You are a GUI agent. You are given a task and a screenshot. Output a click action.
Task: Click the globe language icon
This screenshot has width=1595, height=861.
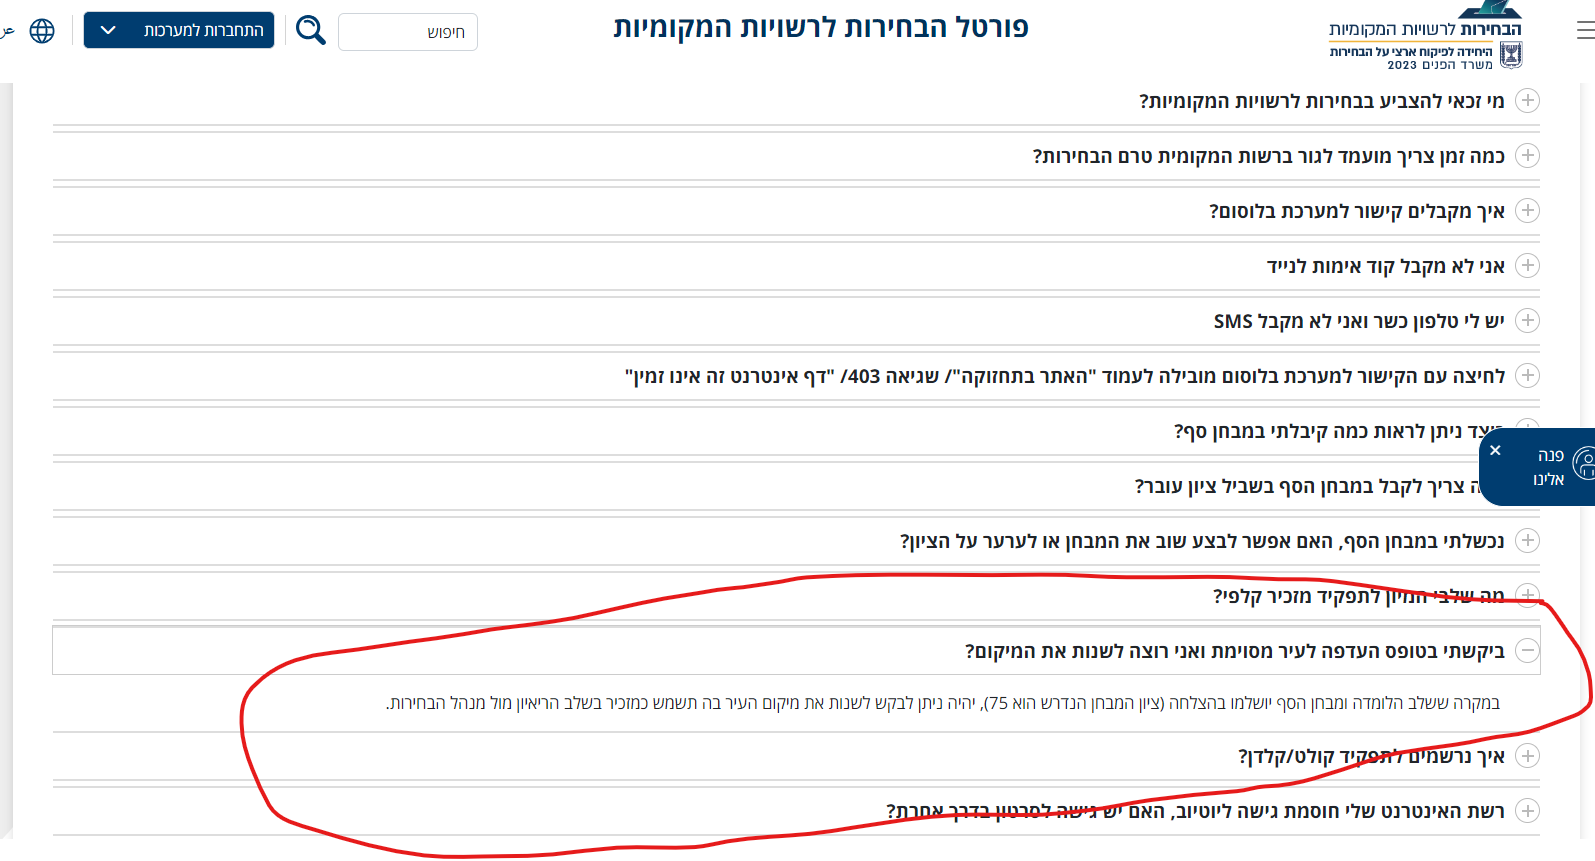[42, 31]
